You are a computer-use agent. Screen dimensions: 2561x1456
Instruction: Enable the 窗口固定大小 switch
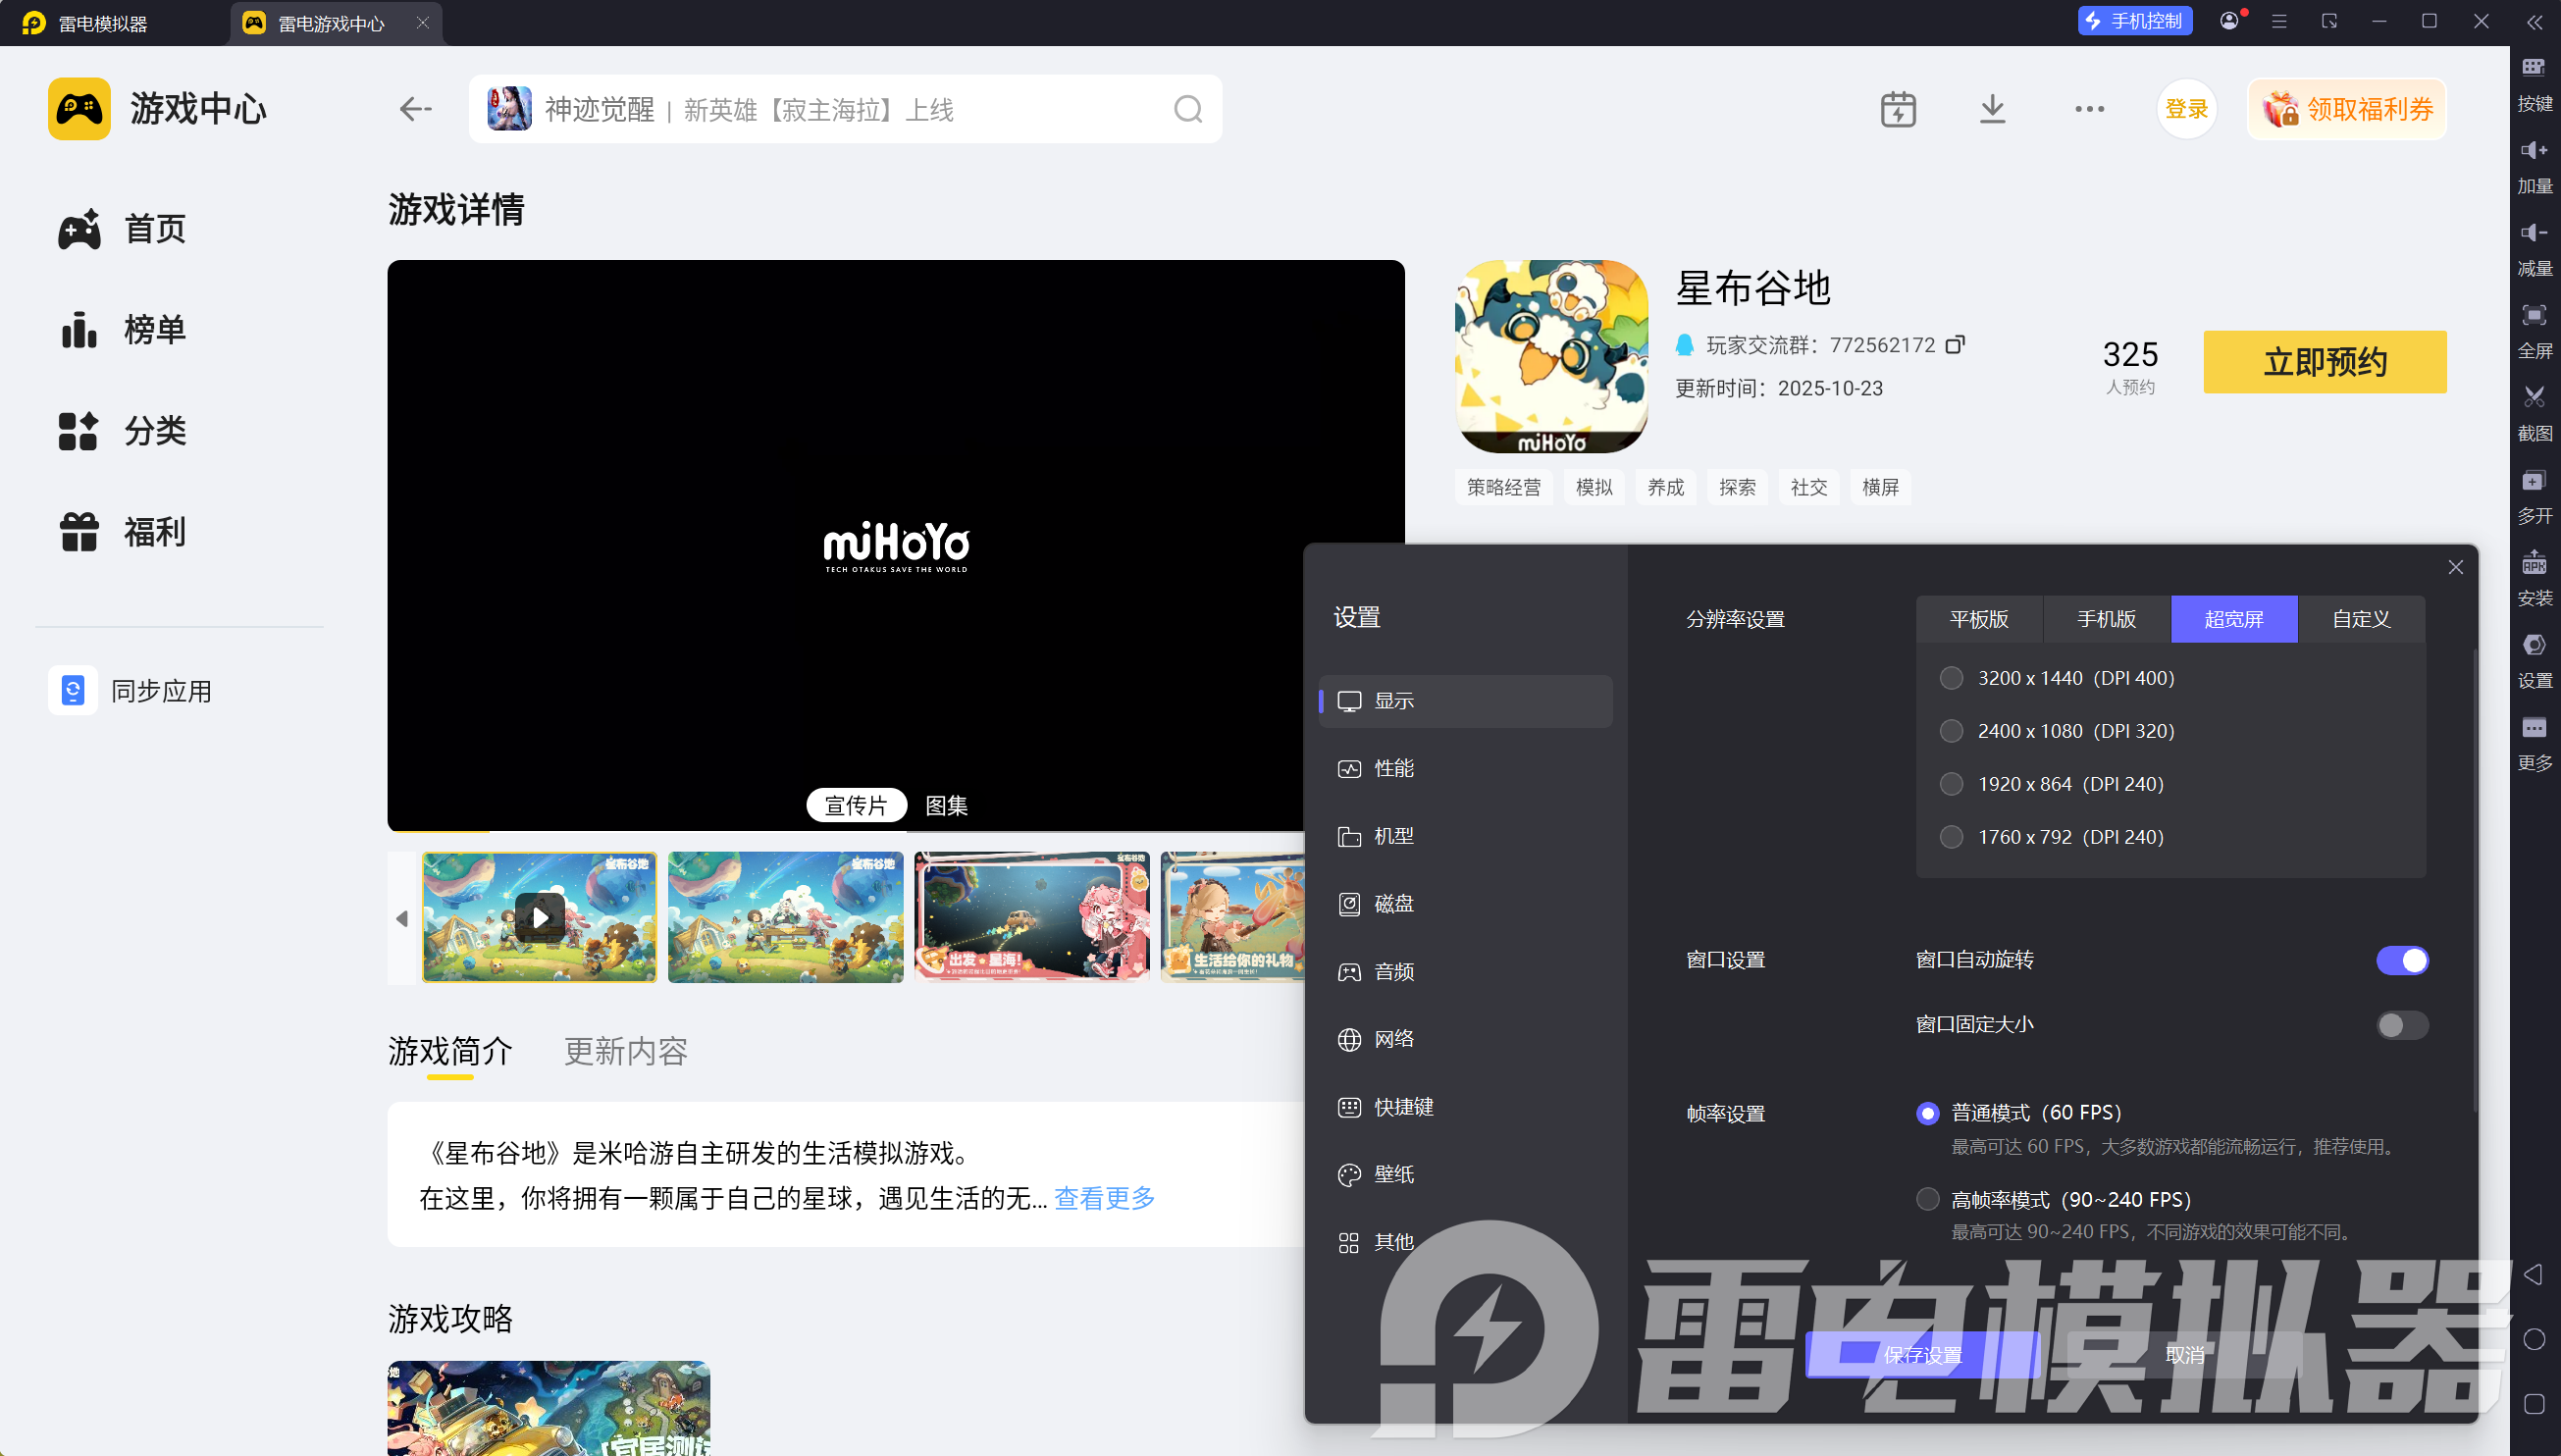[2401, 1025]
